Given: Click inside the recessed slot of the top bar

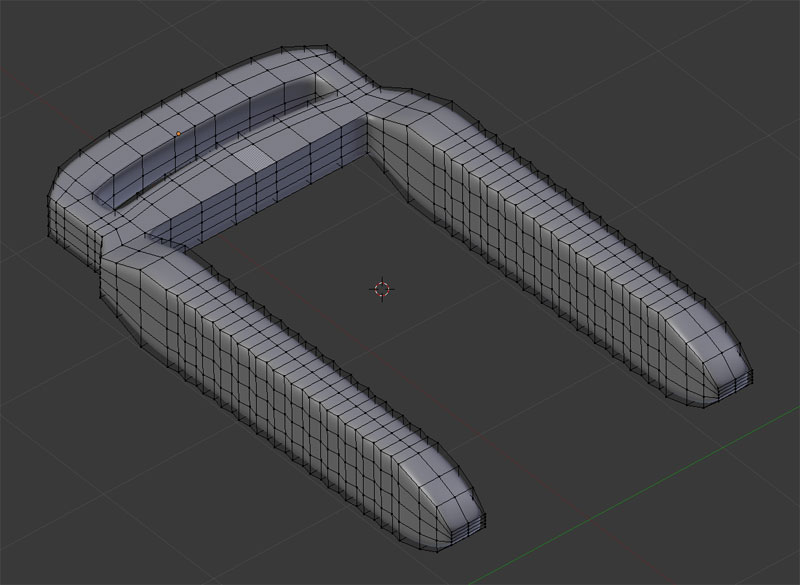Looking at the screenshot, I should pos(214,139).
